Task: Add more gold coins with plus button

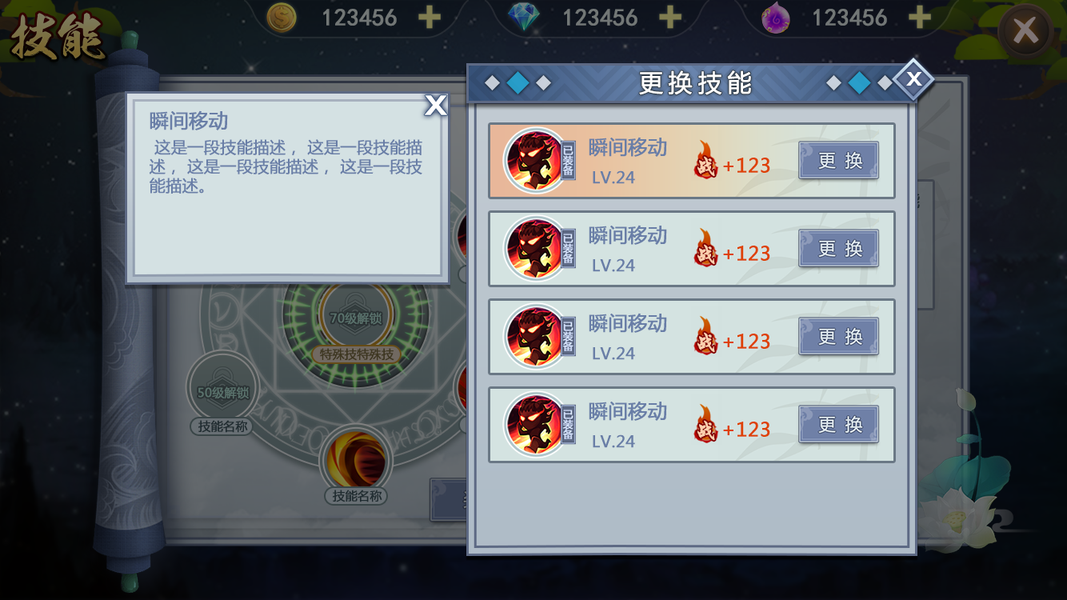Action: 429,18
